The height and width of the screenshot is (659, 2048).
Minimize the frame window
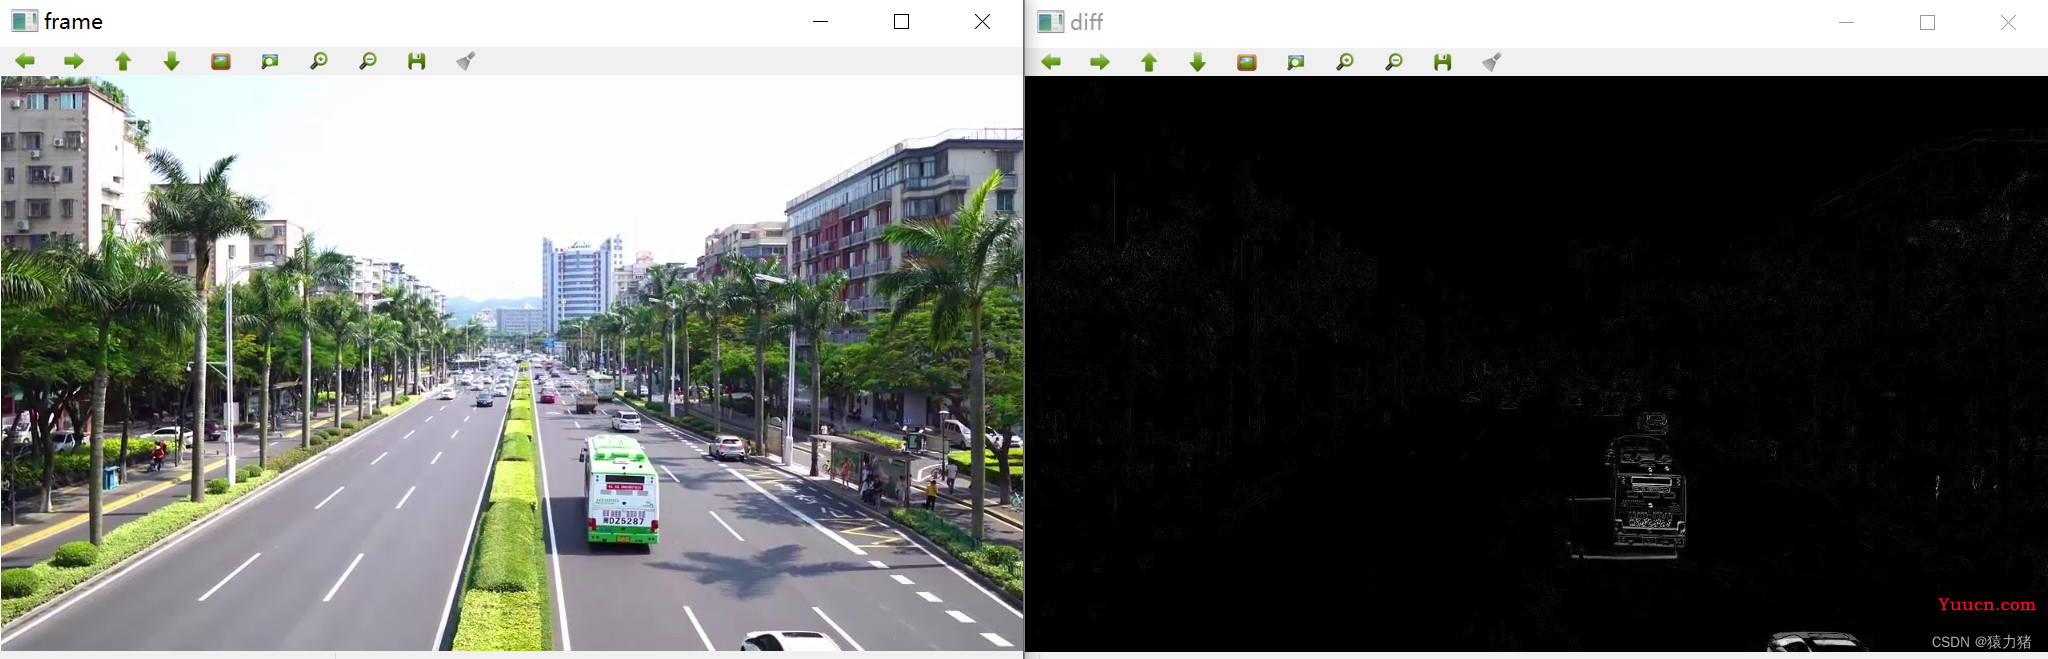(821, 21)
